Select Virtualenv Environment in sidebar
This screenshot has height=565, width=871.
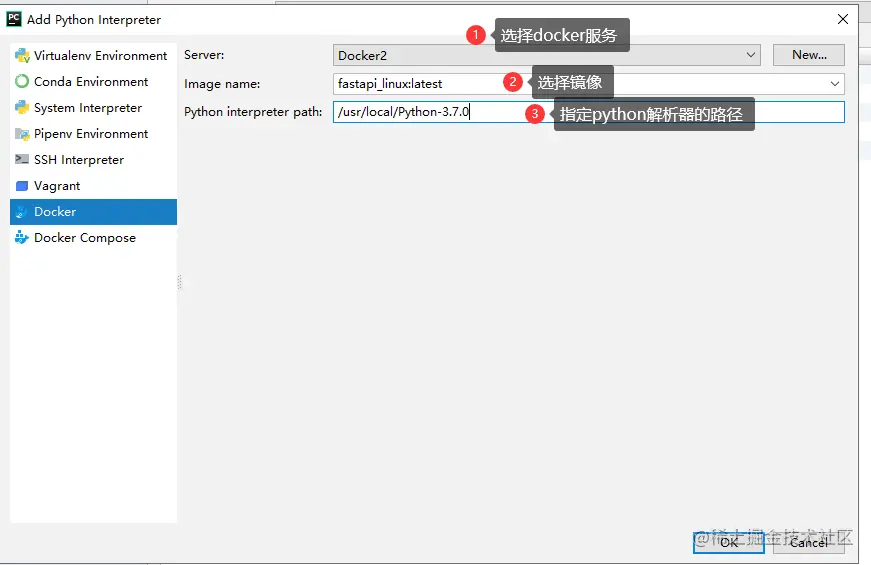(x=93, y=56)
